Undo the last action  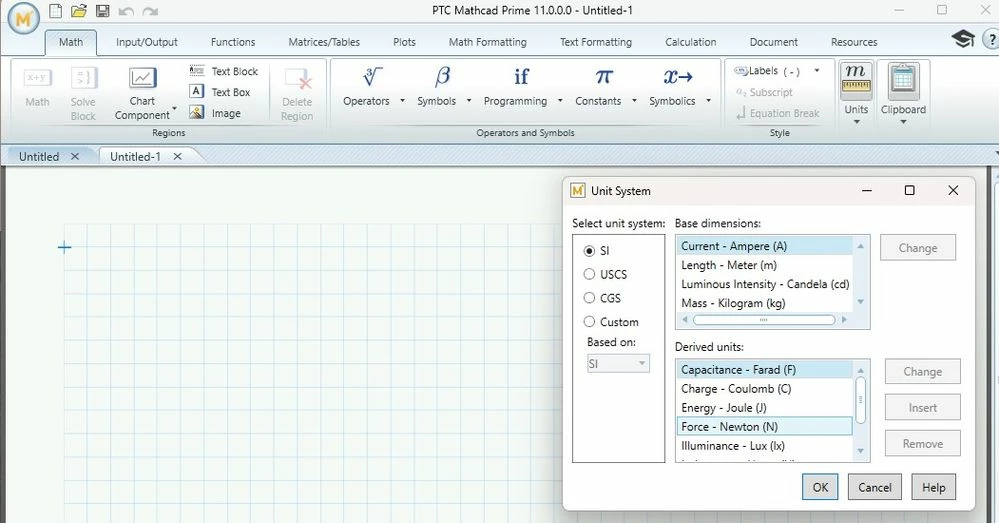click(x=126, y=11)
